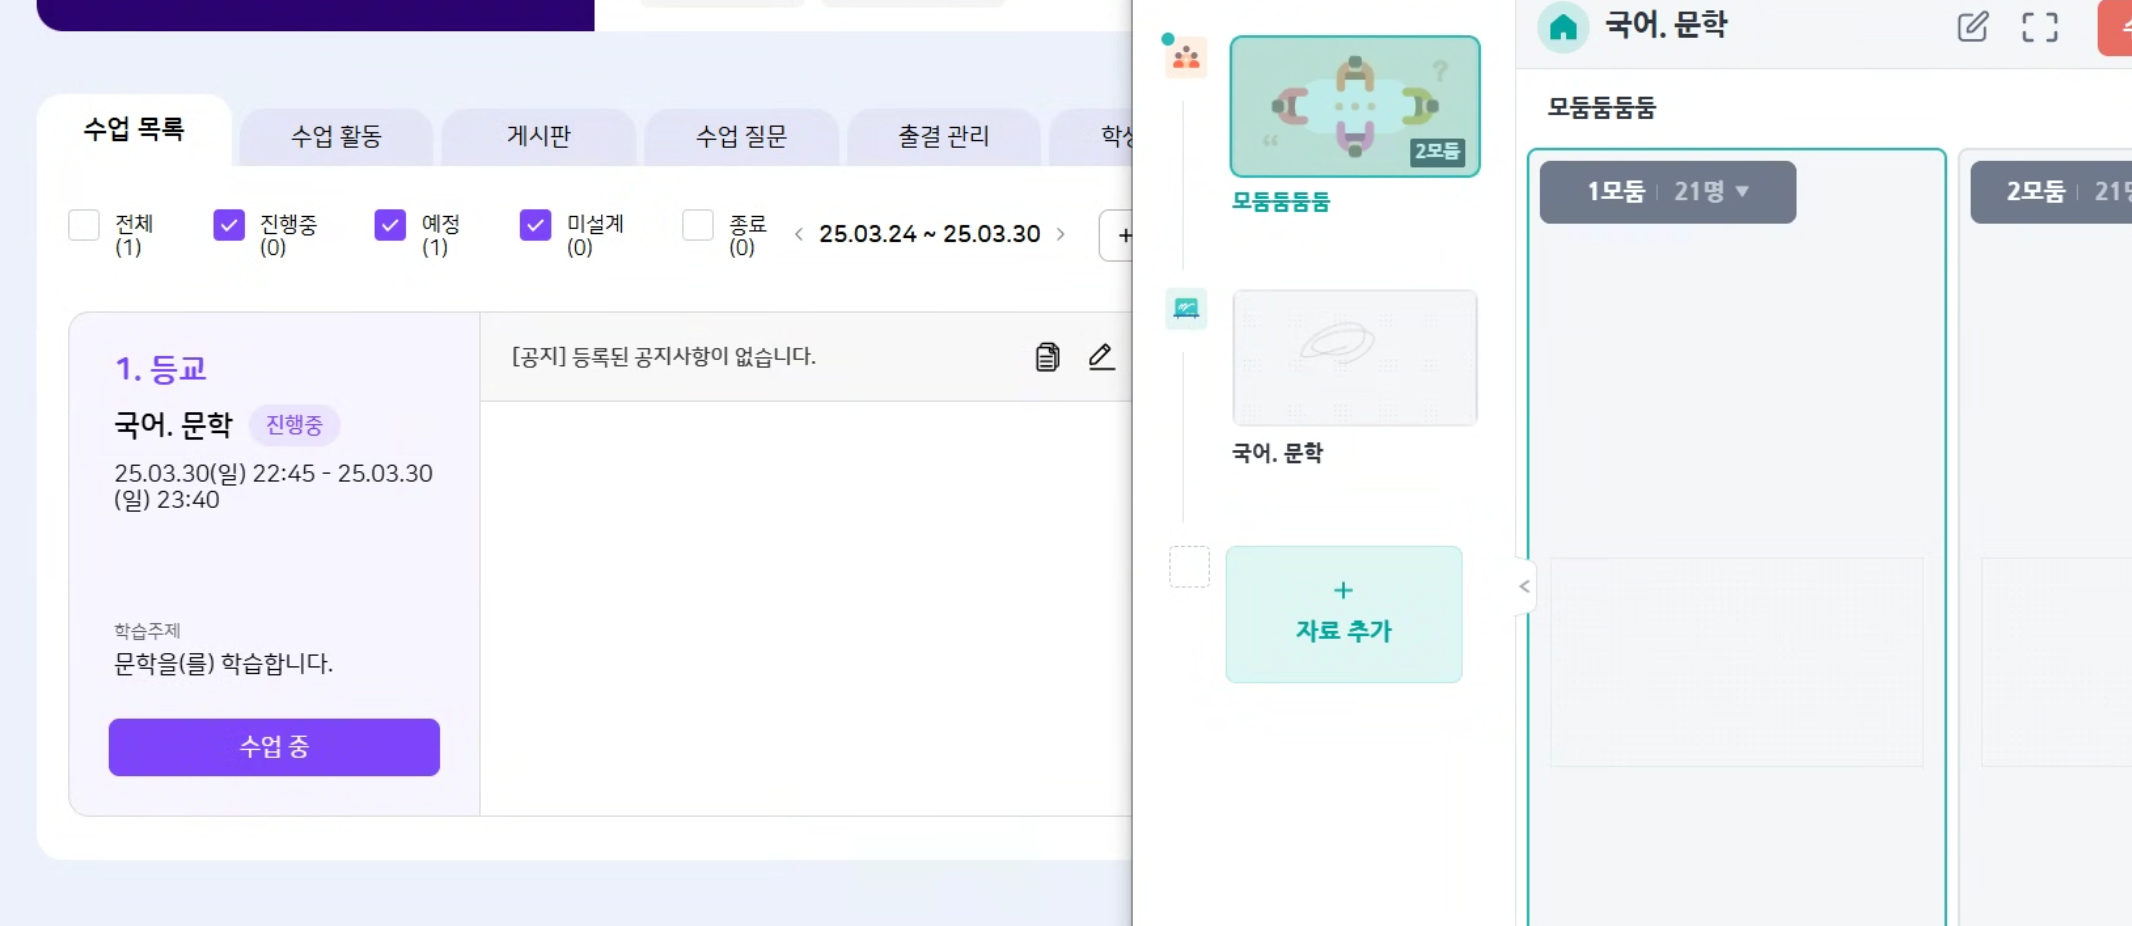Select the 모둠둠둠둠 slide thumbnail
2132x926 pixels.
pos(1354,107)
